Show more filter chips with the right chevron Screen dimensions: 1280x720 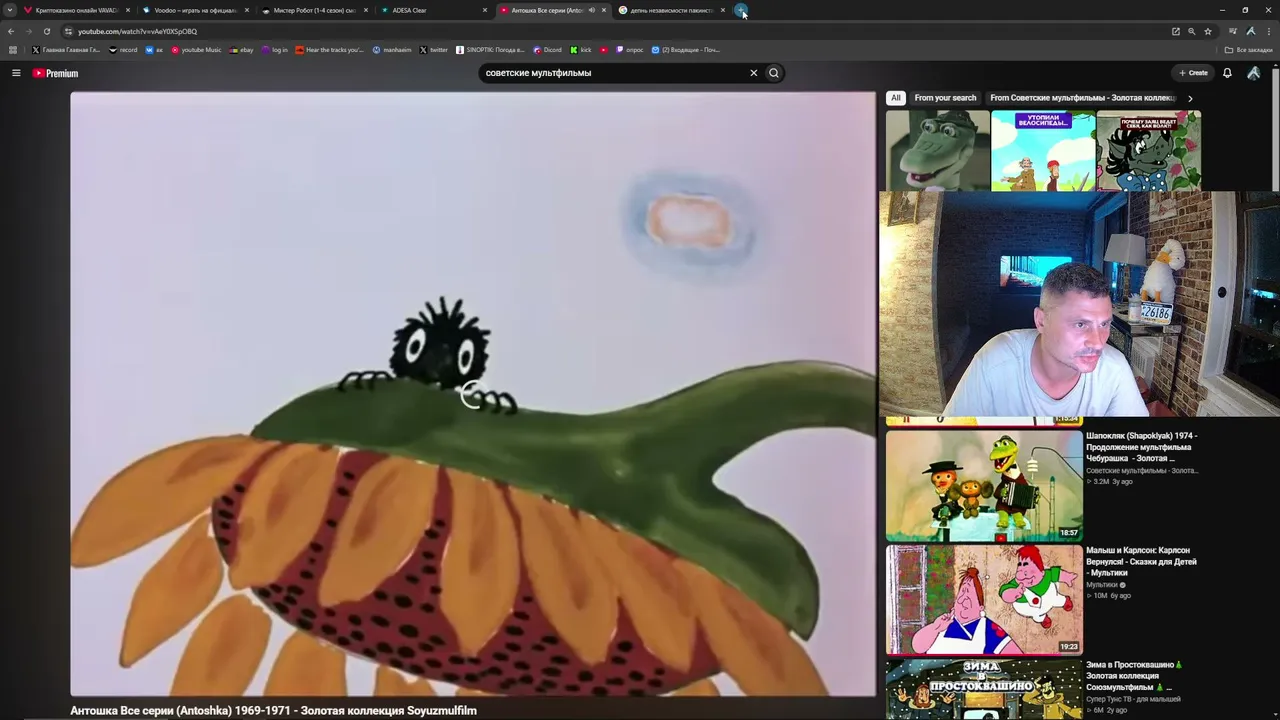[1190, 98]
